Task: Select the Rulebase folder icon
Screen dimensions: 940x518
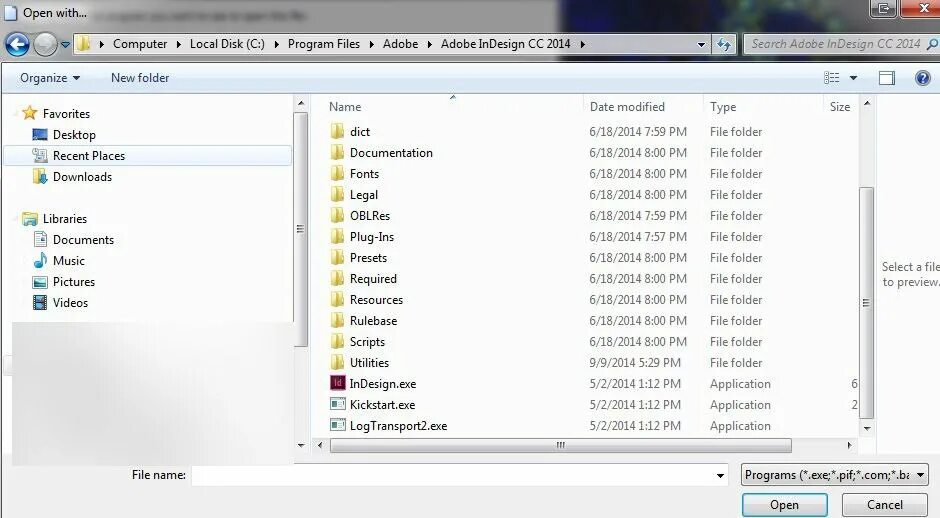Action: (338, 320)
